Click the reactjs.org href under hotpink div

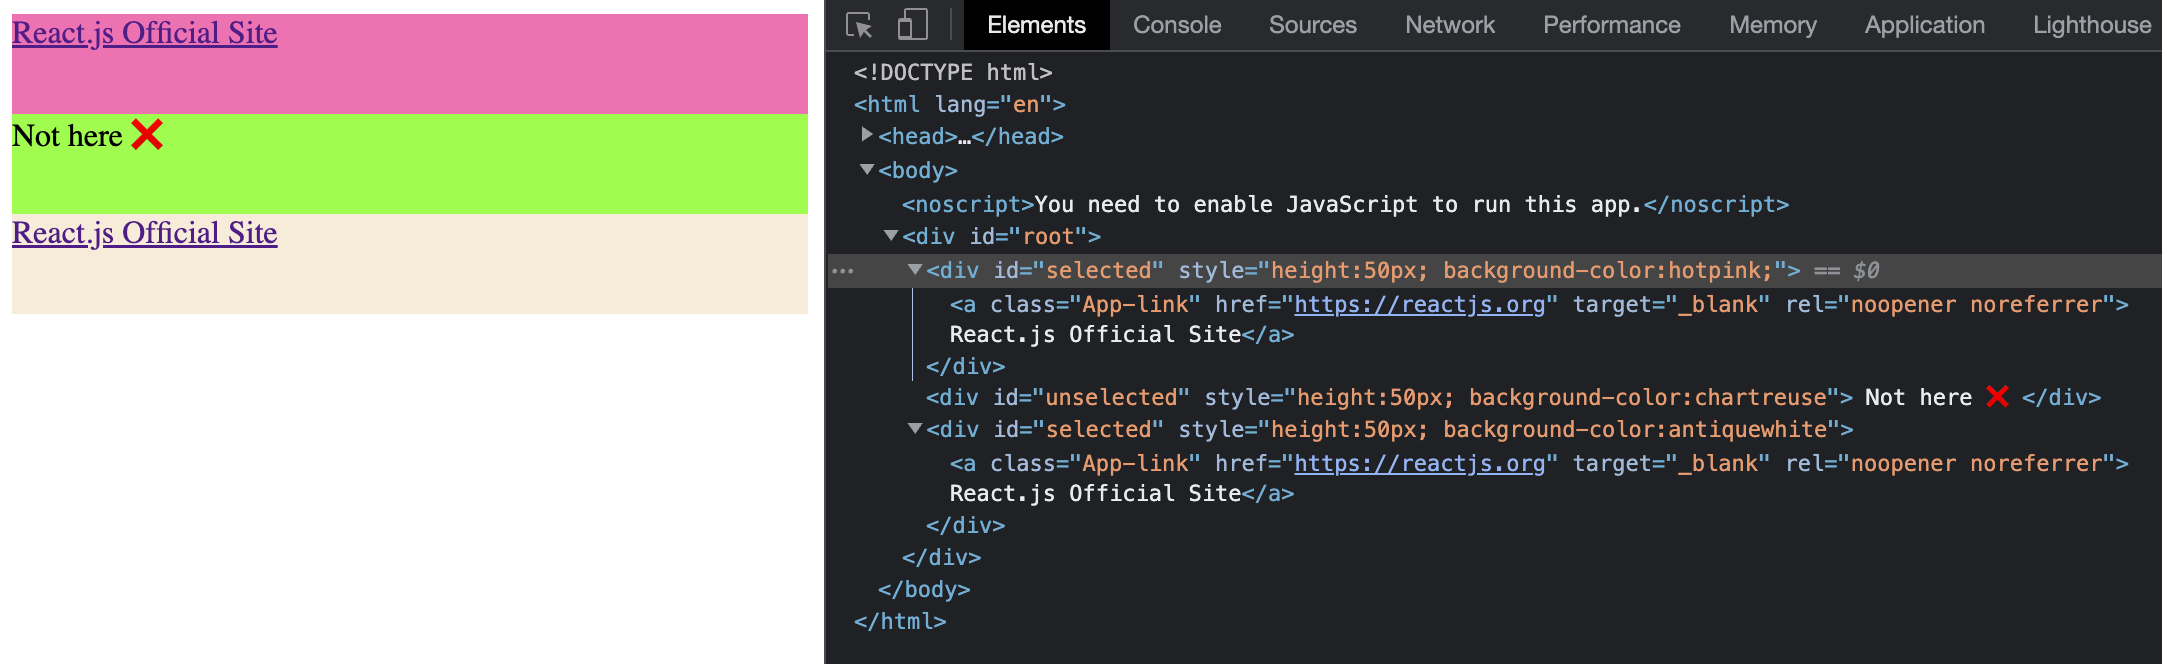(1420, 304)
